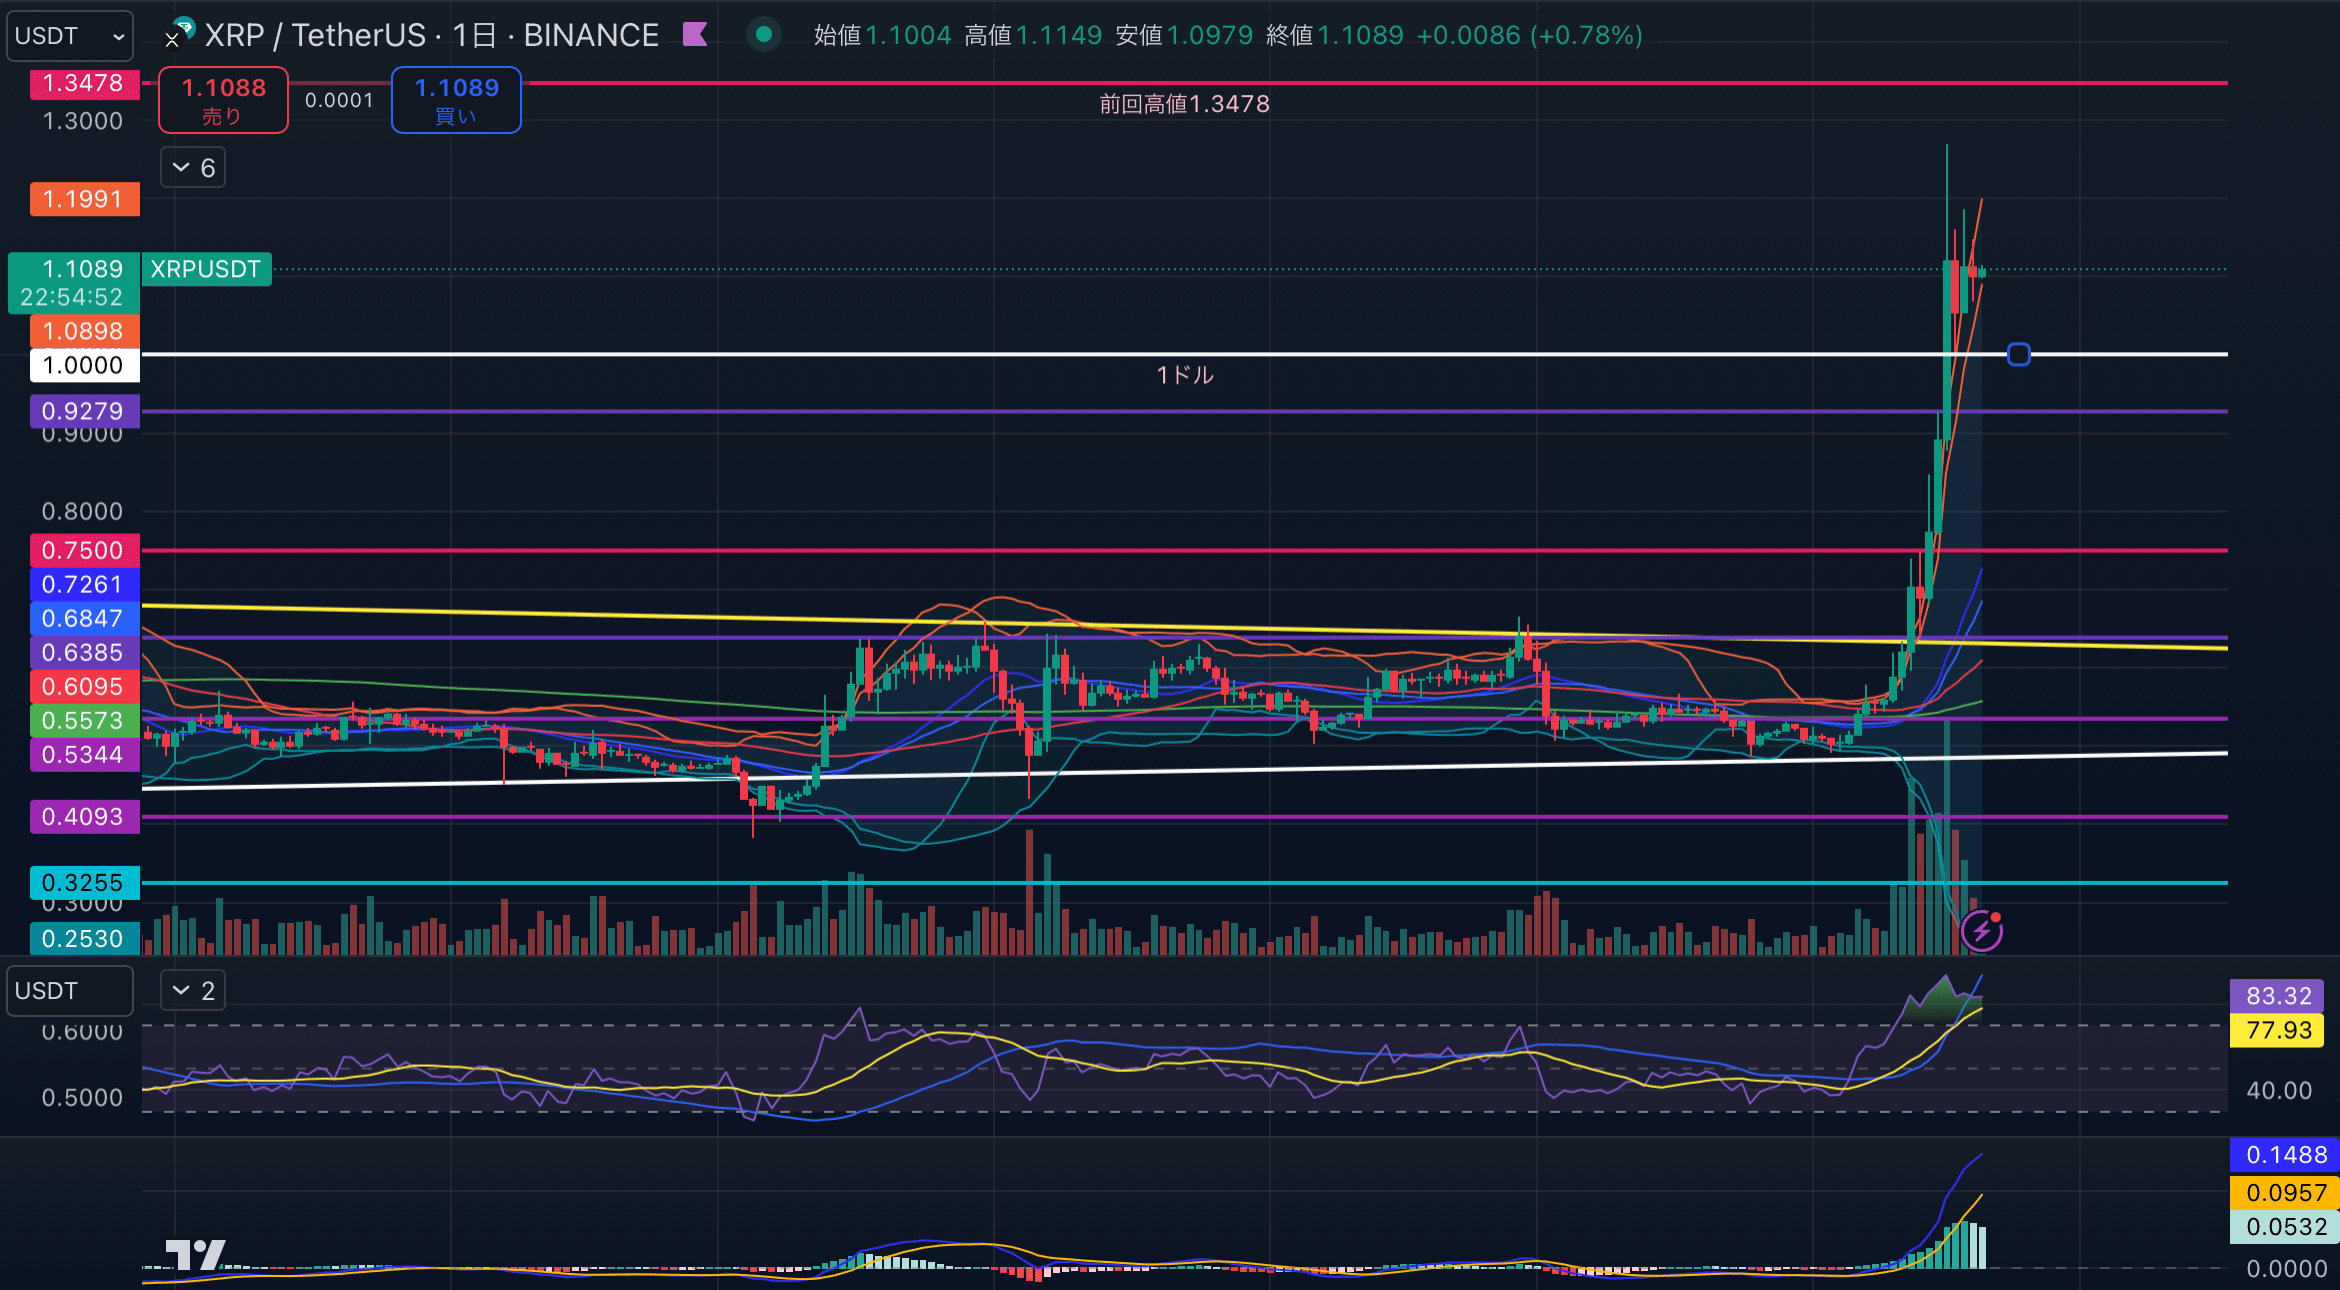The width and height of the screenshot is (2340, 1290).
Task: Click the 0.7261 blue price axis label
Action: click(x=85, y=584)
